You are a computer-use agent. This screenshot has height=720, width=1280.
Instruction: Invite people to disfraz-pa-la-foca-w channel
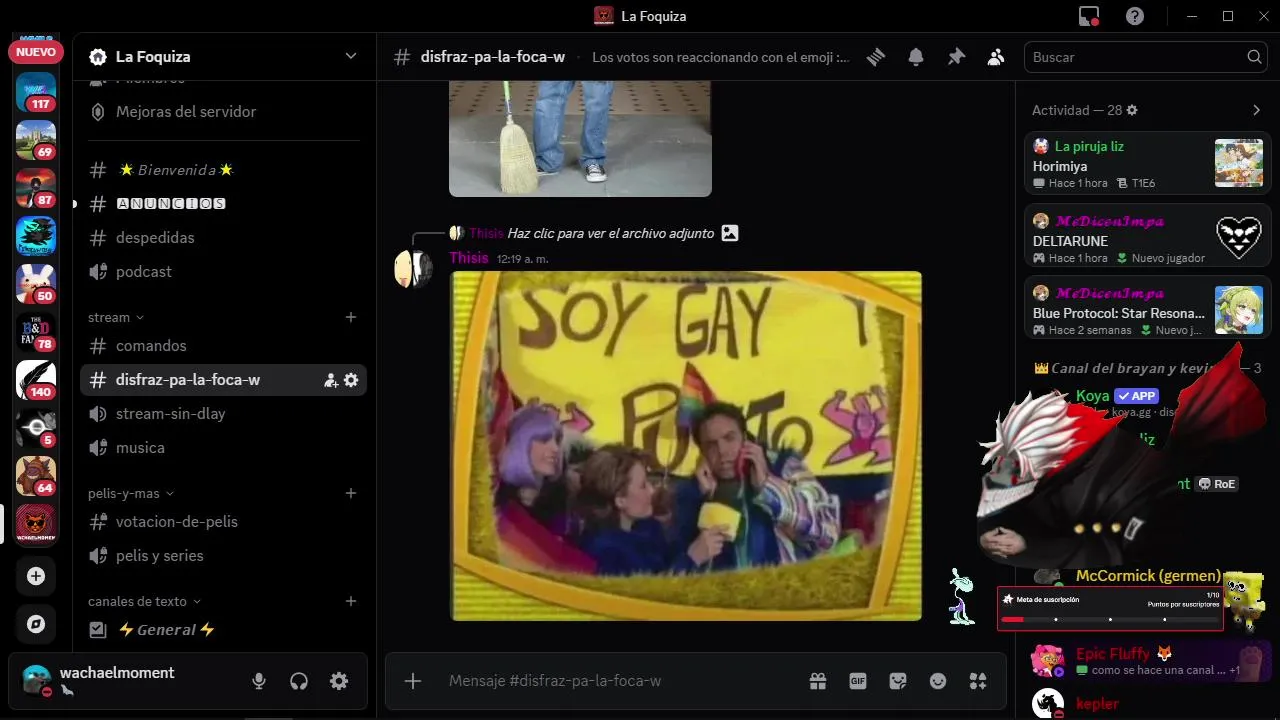331,380
